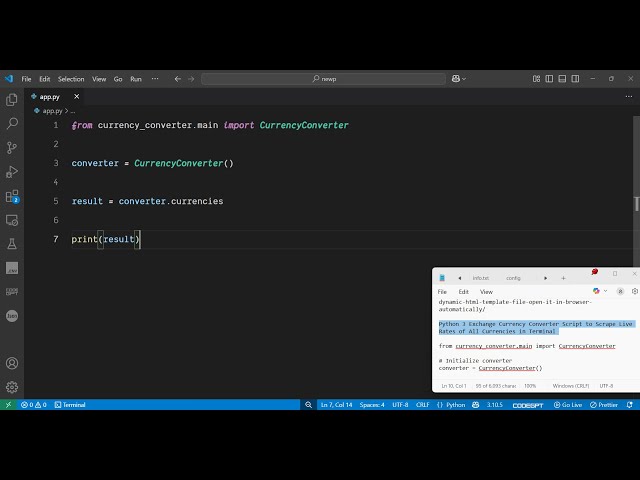Click the Prettier status bar item

[x=604, y=404]
